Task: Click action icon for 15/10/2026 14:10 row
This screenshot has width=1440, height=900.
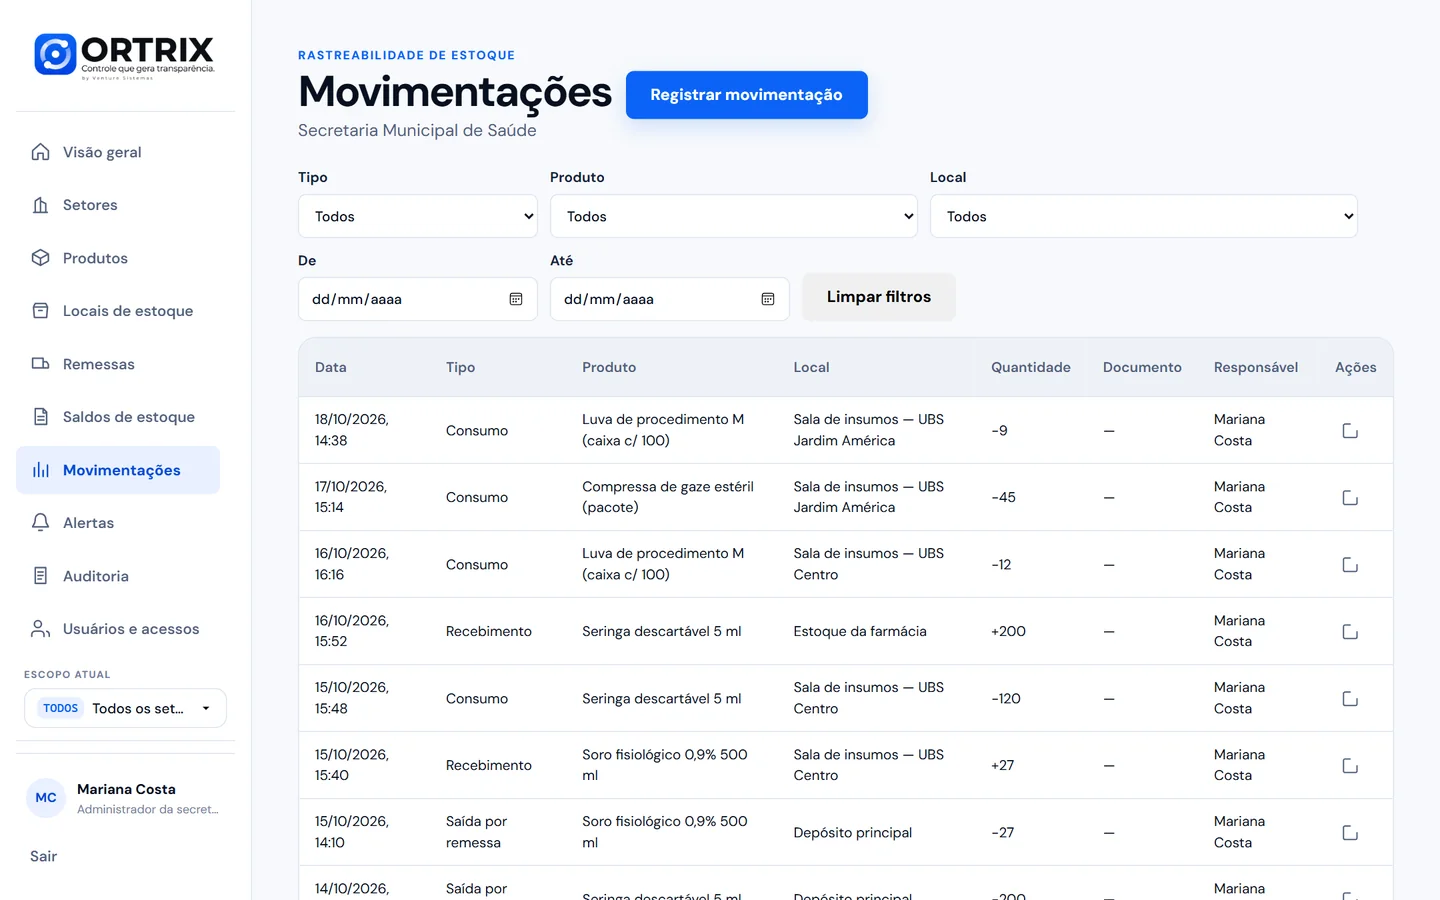Action: tap(1350, 833)
